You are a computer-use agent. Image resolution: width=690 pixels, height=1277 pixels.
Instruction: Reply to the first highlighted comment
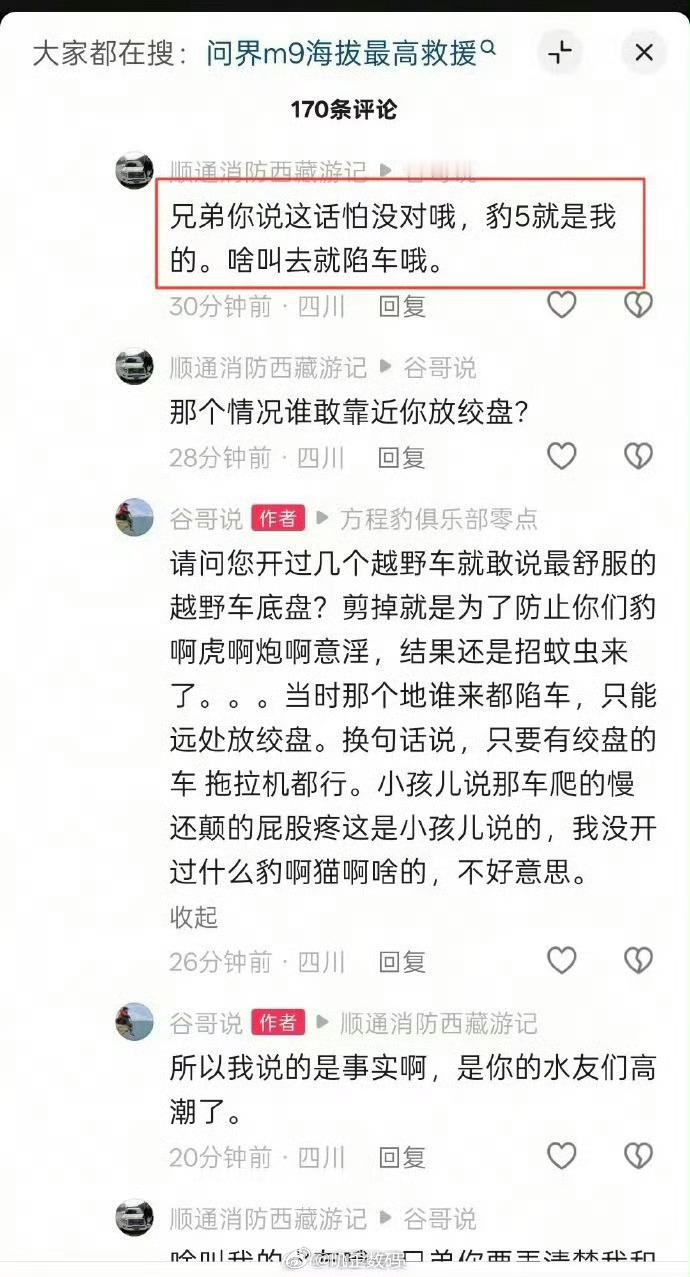[402, 306]
